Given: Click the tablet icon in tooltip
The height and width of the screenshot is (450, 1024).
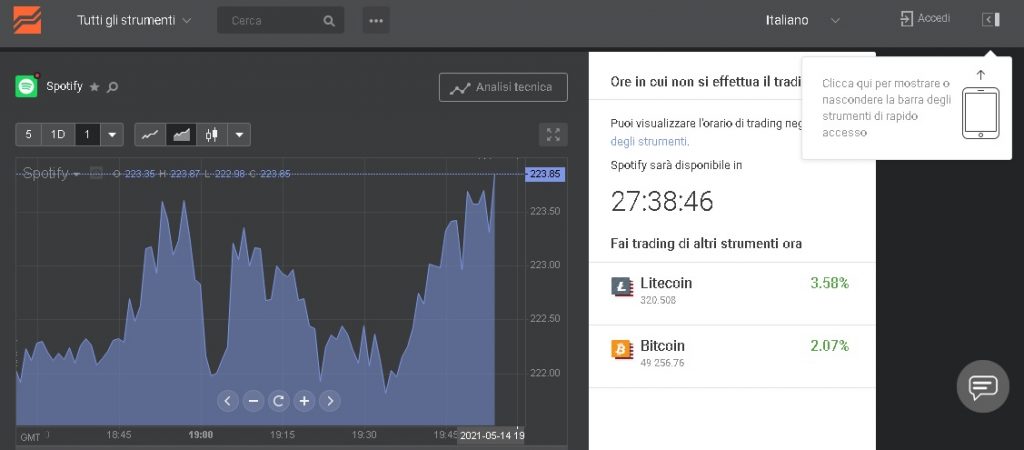Looking at the screenshot, I should [980, 113].
